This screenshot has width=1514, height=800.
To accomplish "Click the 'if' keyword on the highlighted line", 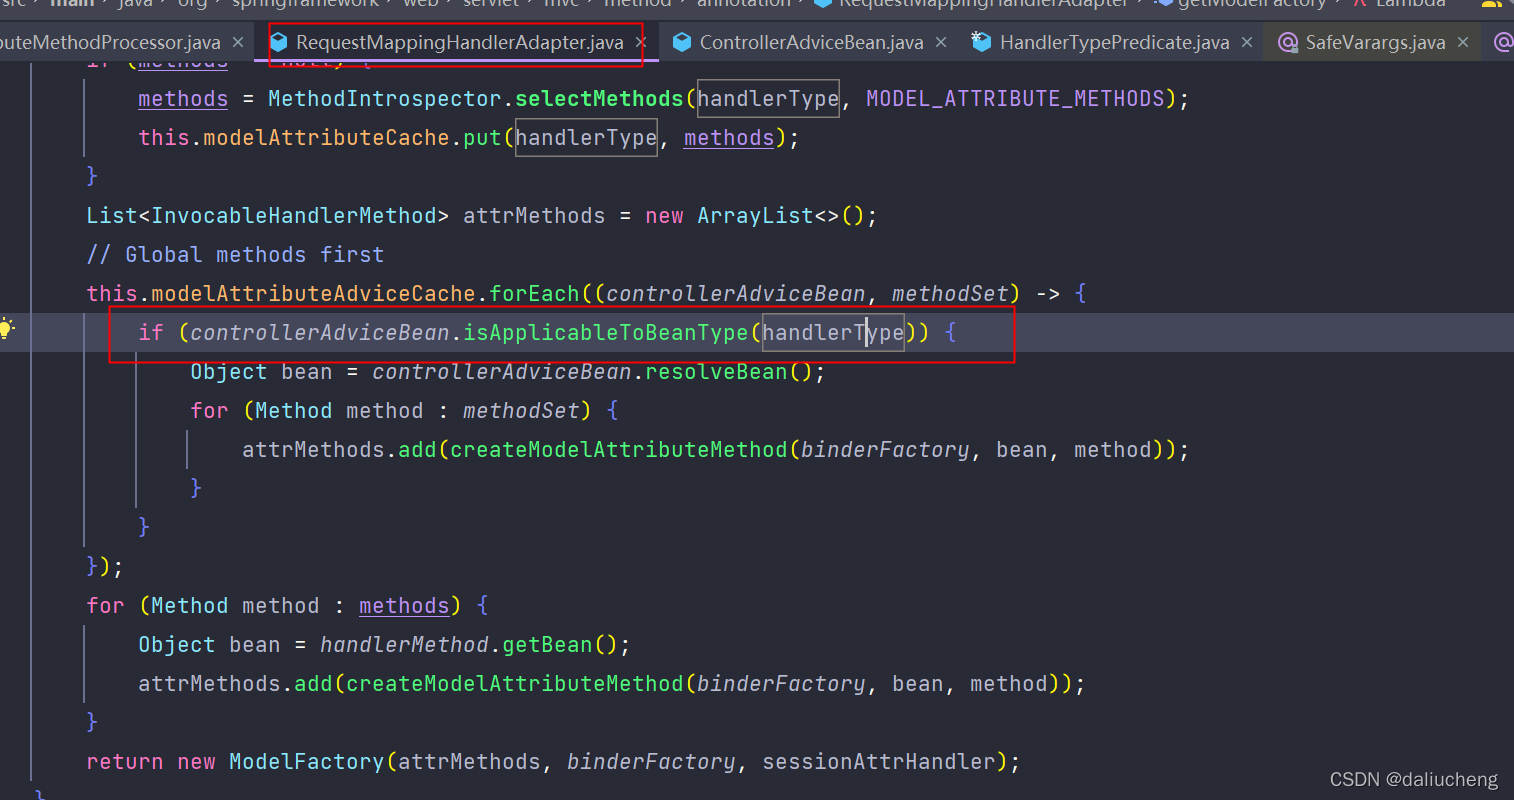I will (151, 332).
